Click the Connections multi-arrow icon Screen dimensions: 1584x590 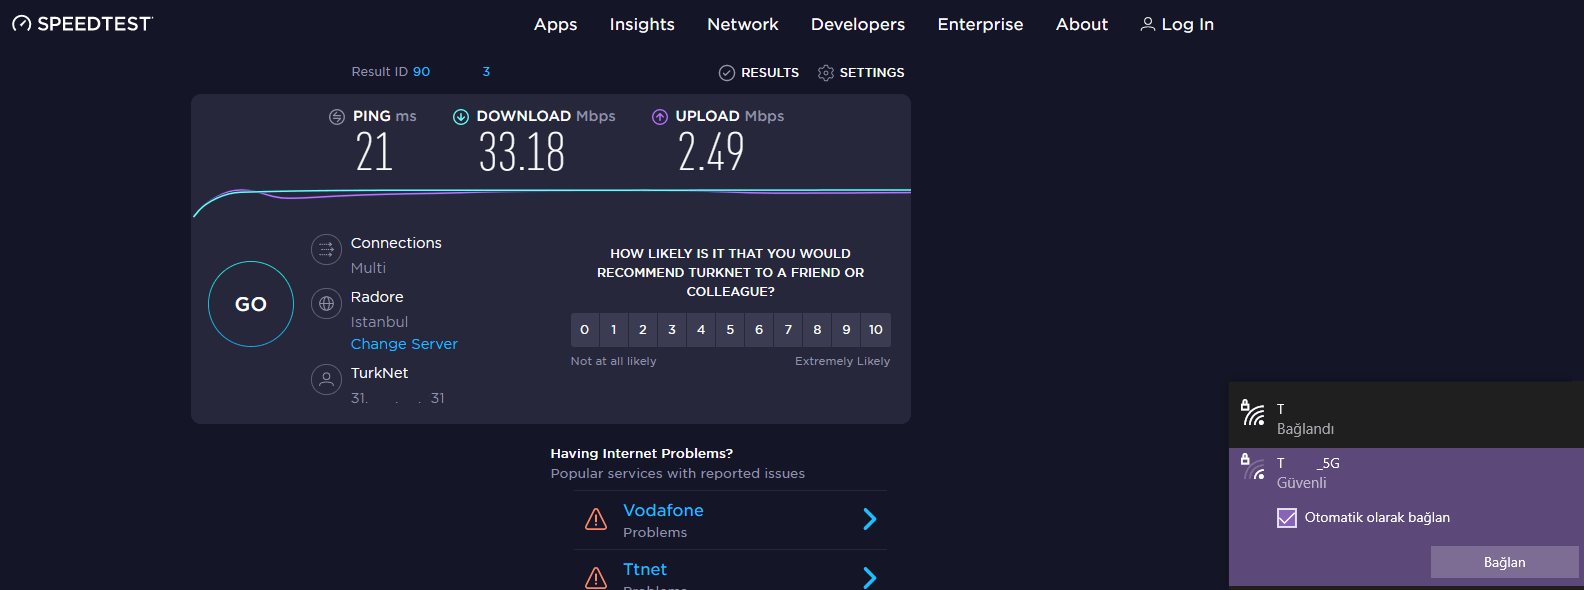[326, 249]
